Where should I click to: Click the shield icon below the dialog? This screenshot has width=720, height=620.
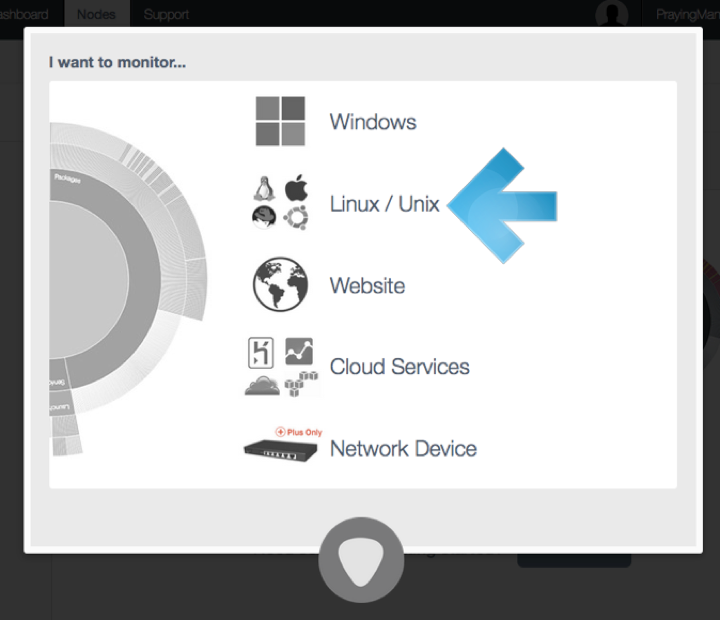click(x=361, y=563)
